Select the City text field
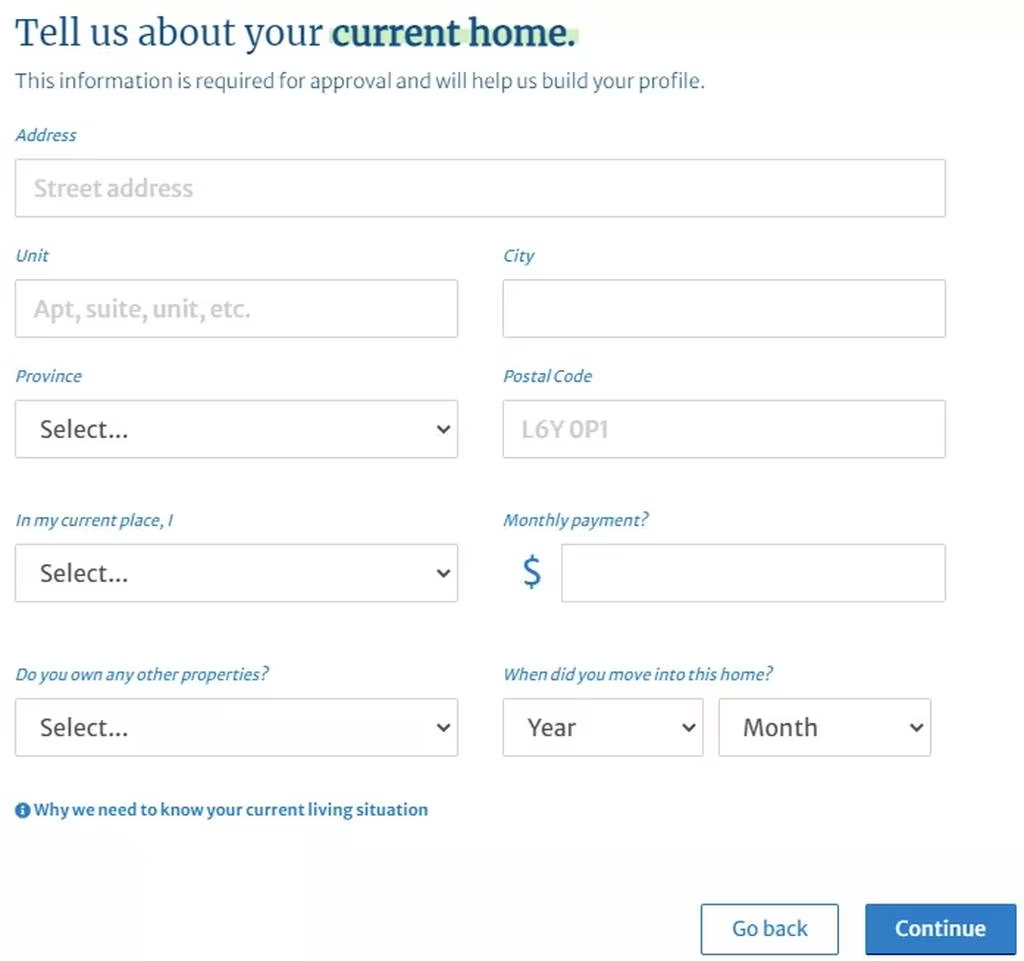This screenshot has width=1024, height=961. [x=724, y=309]
